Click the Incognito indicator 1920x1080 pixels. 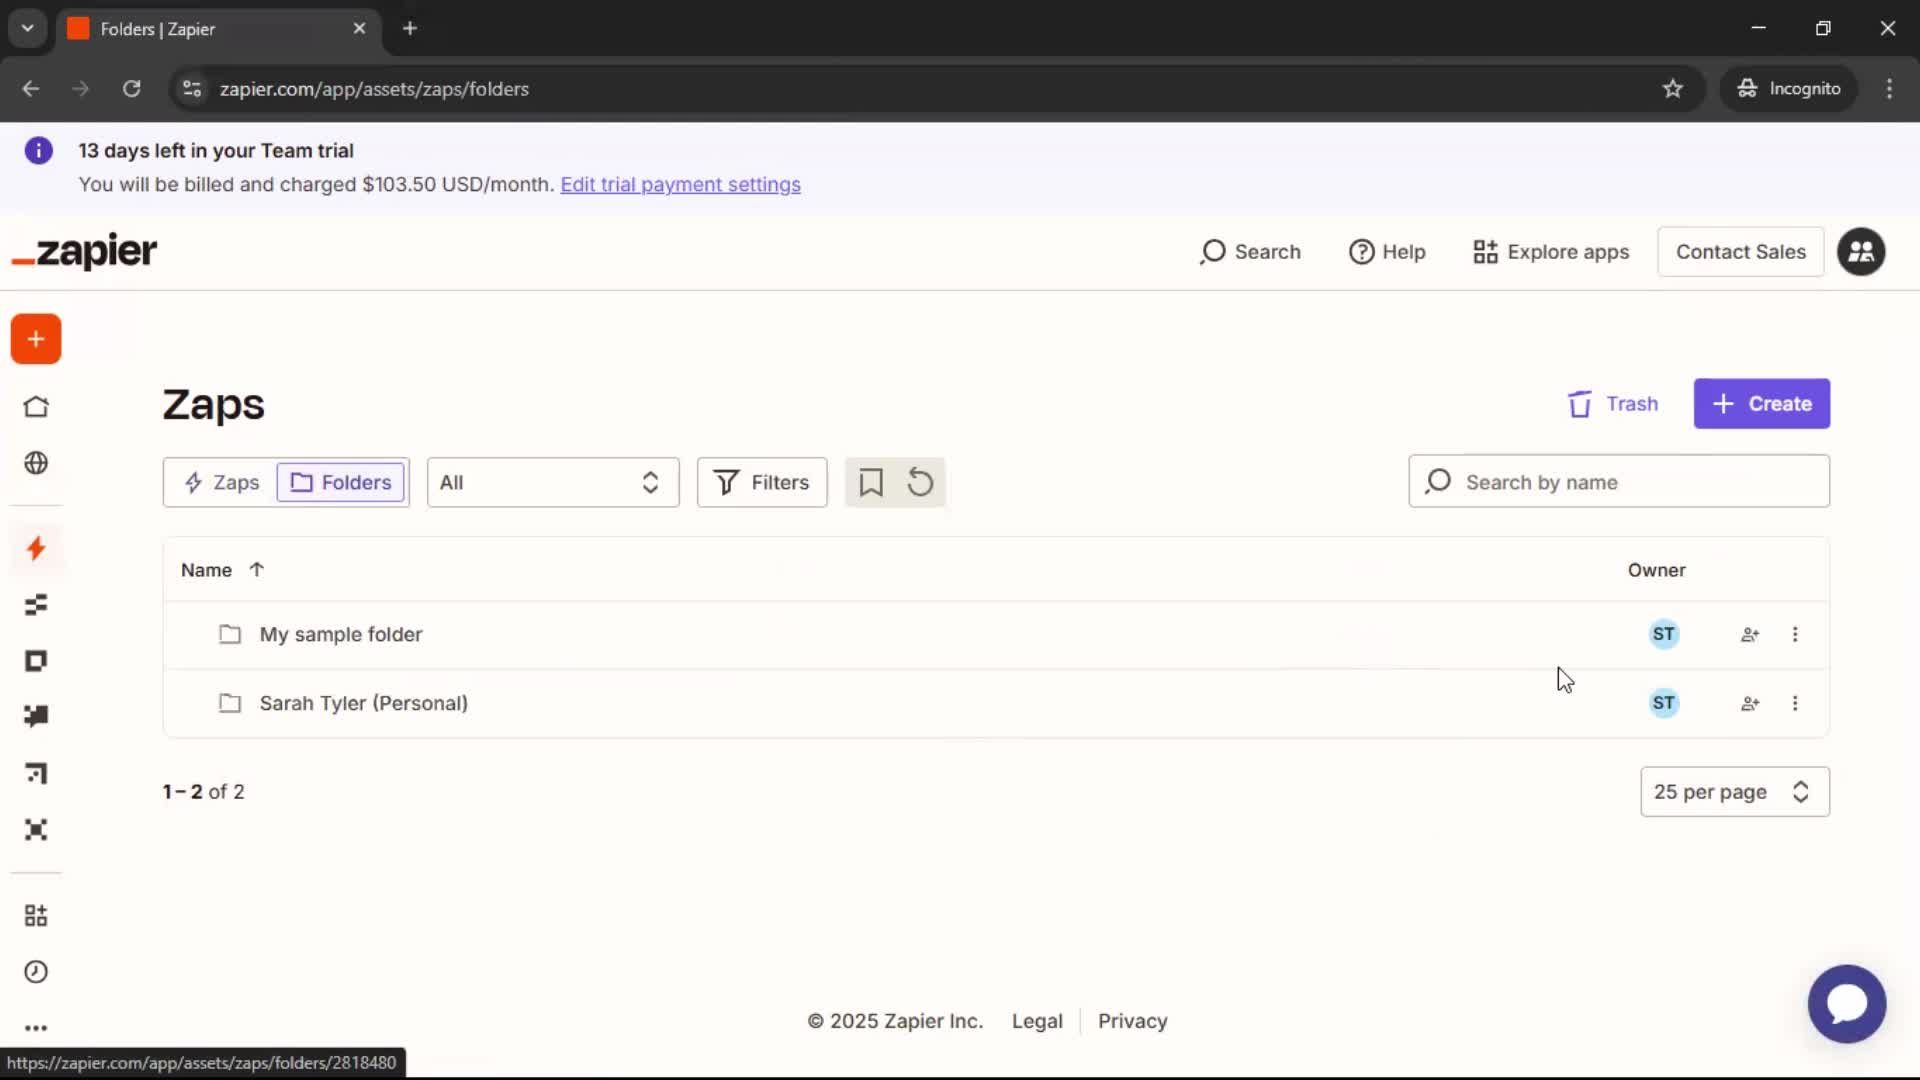click(x=1788, y=89)
